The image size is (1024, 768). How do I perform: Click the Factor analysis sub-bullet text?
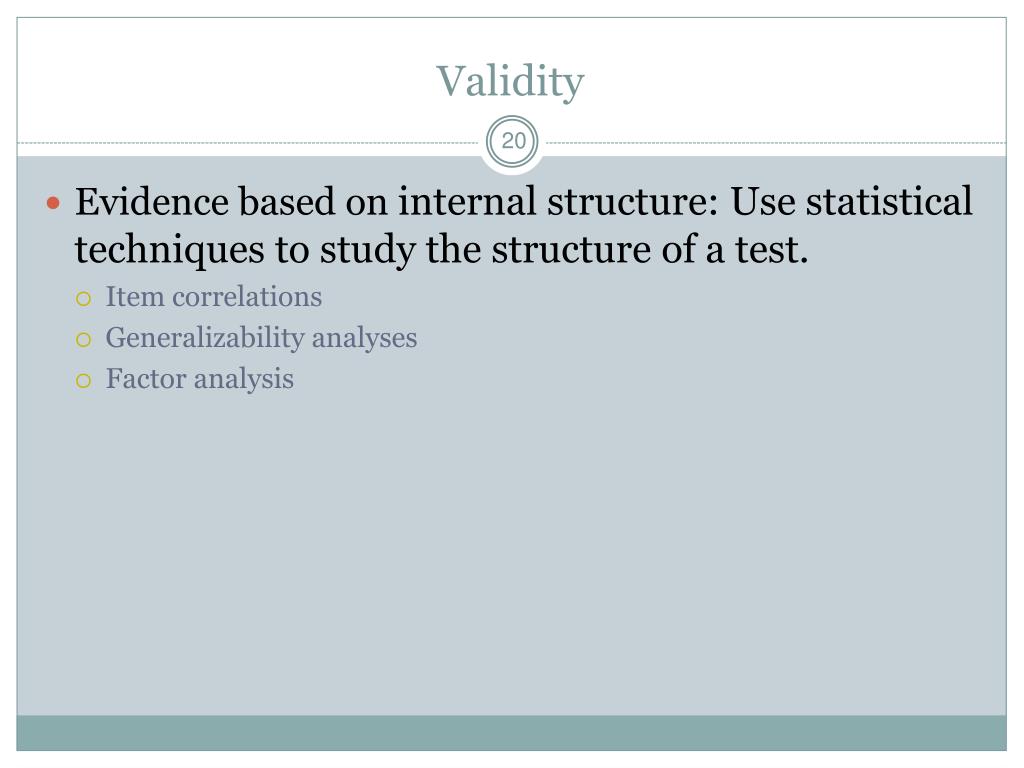click(200, 379)
